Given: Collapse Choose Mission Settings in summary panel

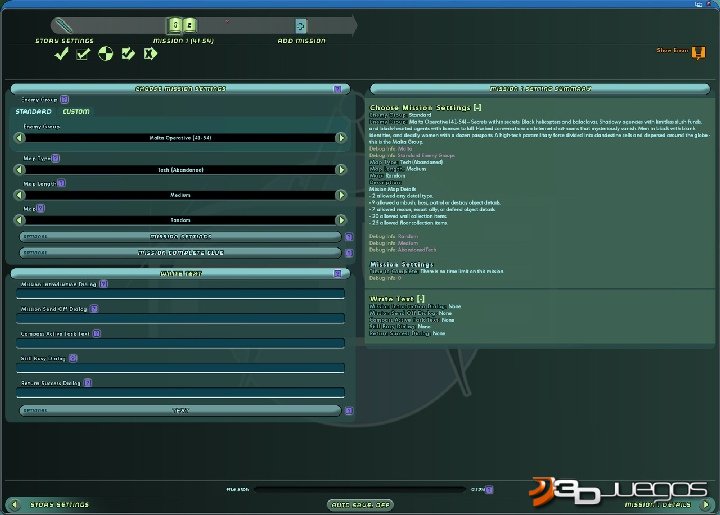Looking at the screenshot, I should (x=478, y=106).
